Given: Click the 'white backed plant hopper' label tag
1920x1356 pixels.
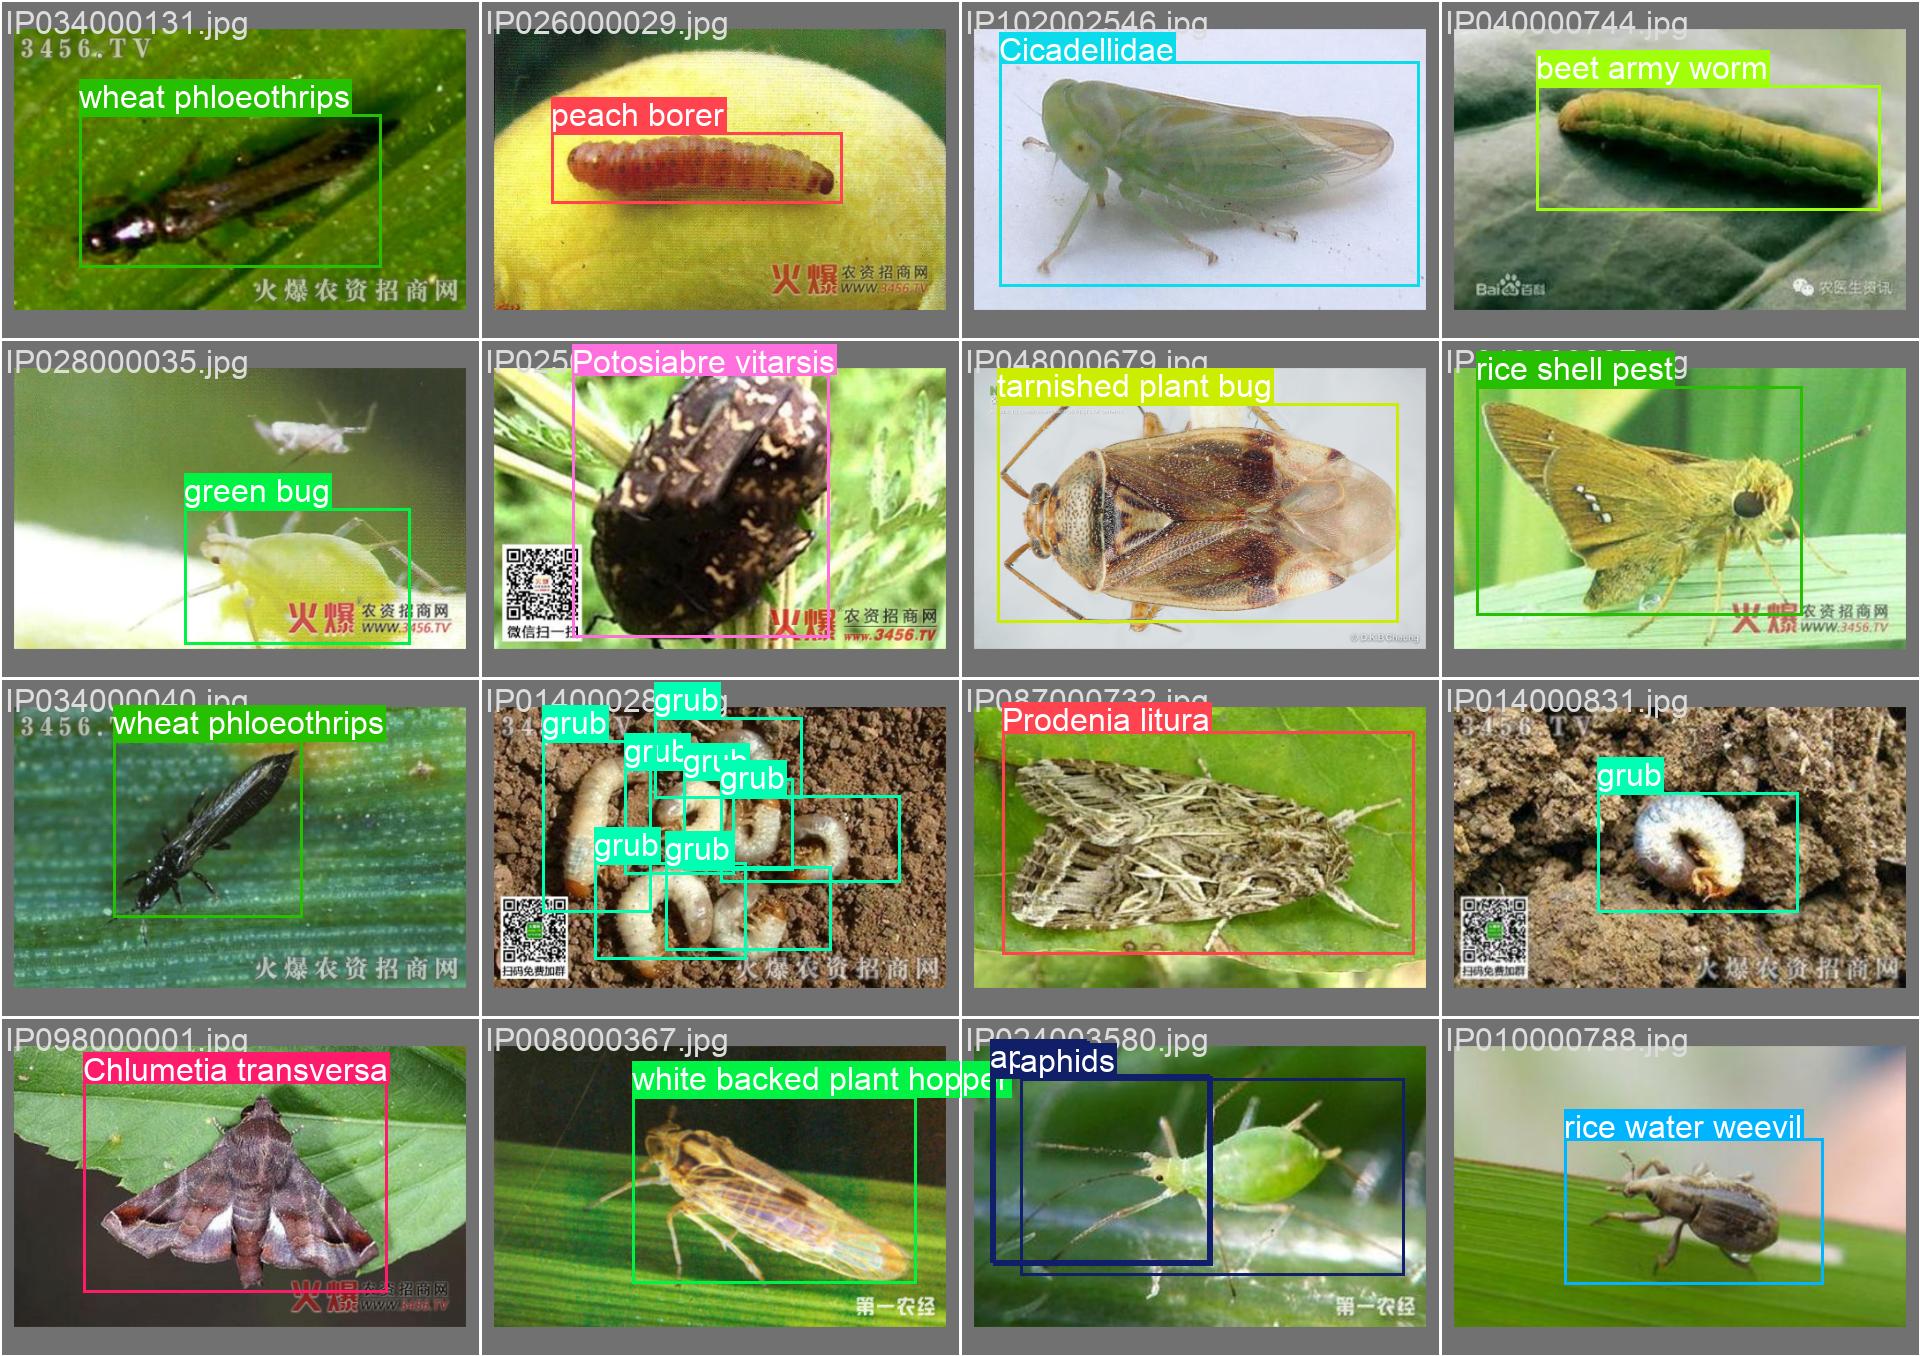Looking at the screenshot, I should click(821, 1079).
